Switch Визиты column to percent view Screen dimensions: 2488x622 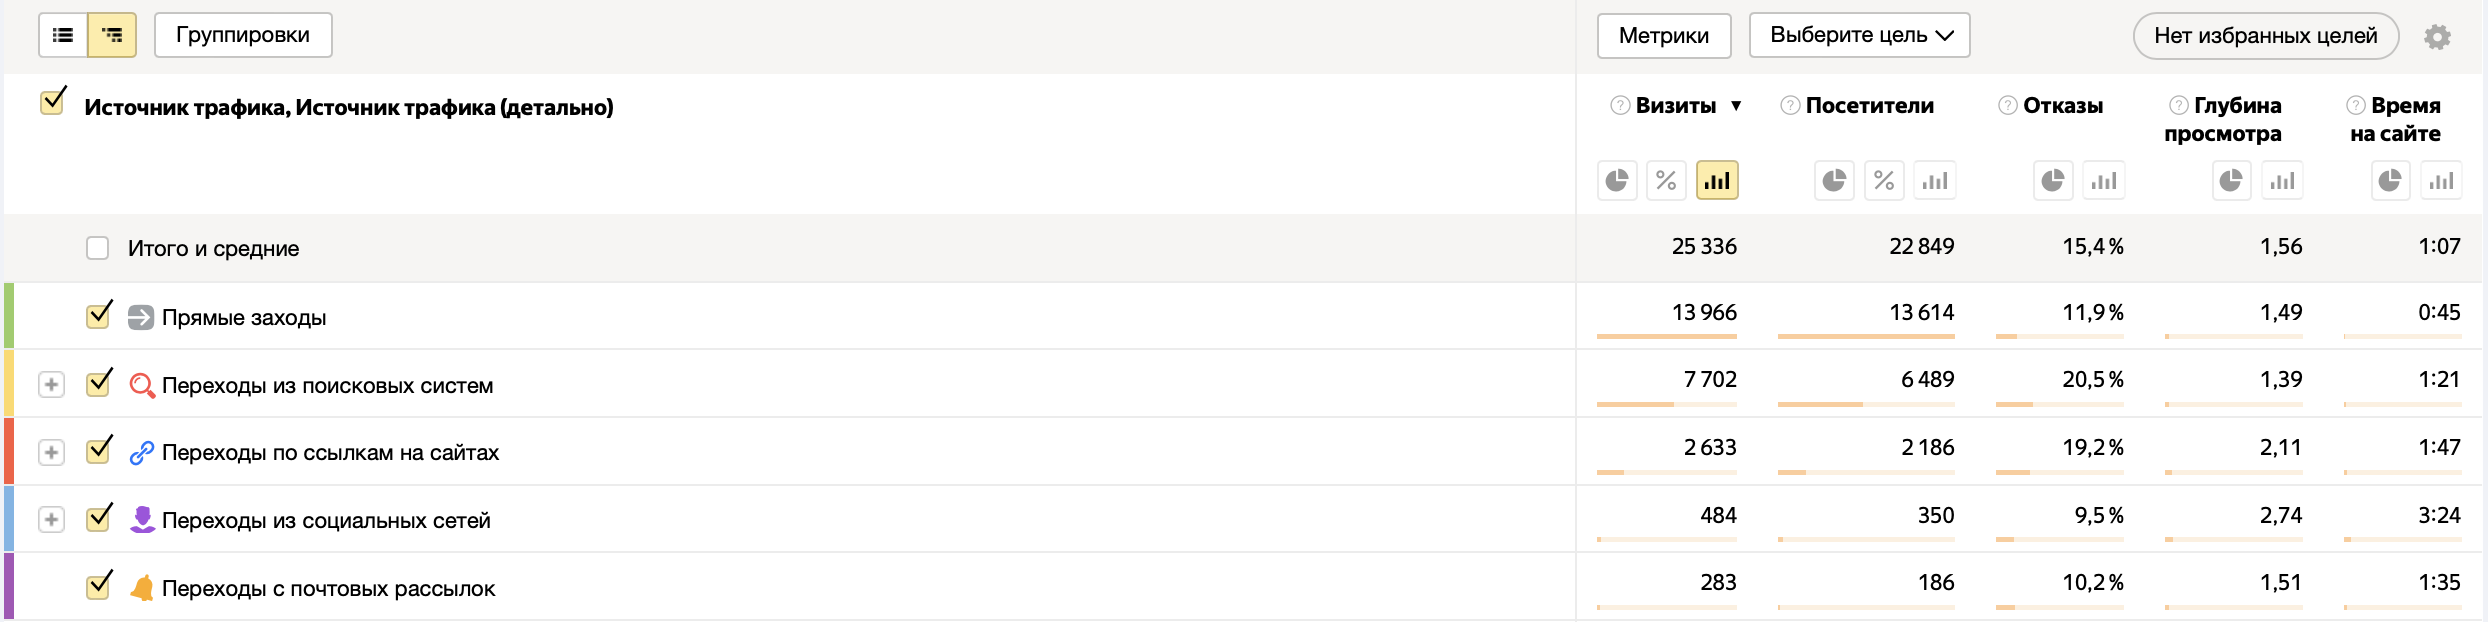click(x=1666, y=181)
